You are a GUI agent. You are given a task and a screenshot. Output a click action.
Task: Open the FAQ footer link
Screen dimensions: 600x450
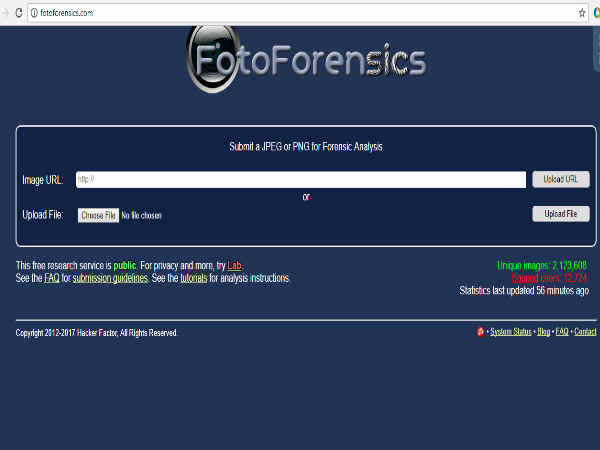pyautogui.click(x=562, y=332)
